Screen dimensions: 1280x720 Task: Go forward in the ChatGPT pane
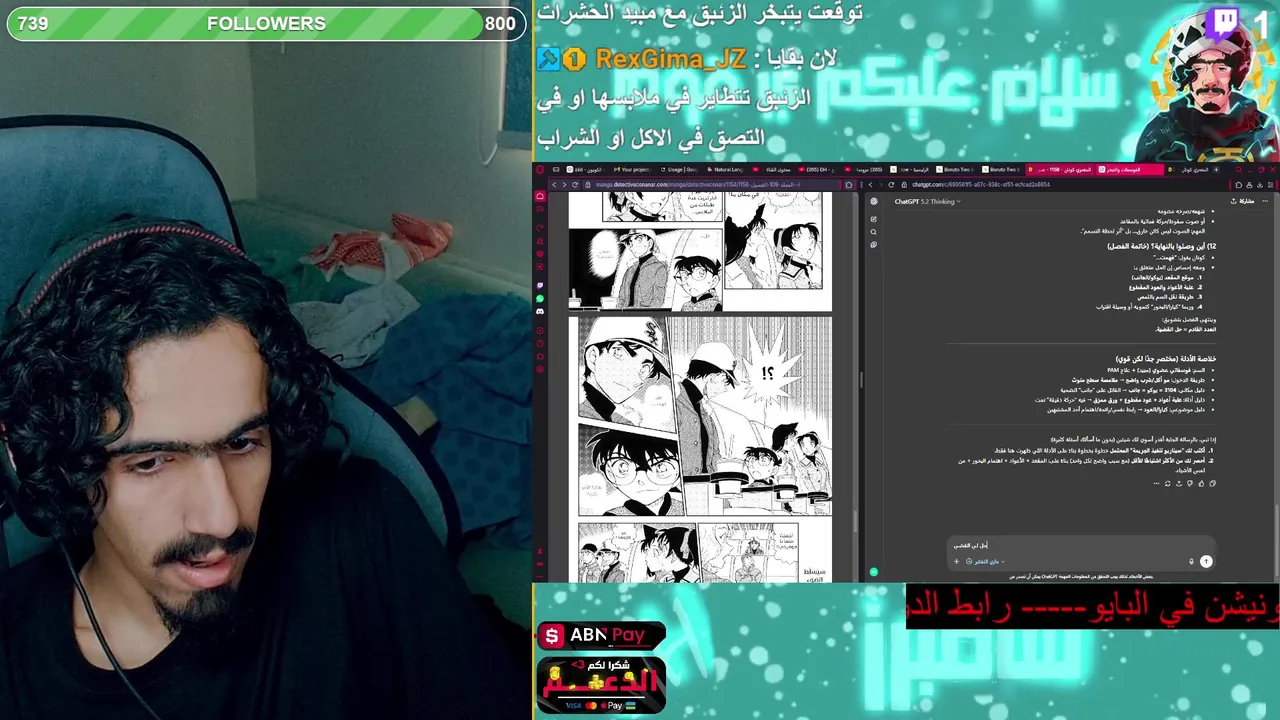(880, 185)
